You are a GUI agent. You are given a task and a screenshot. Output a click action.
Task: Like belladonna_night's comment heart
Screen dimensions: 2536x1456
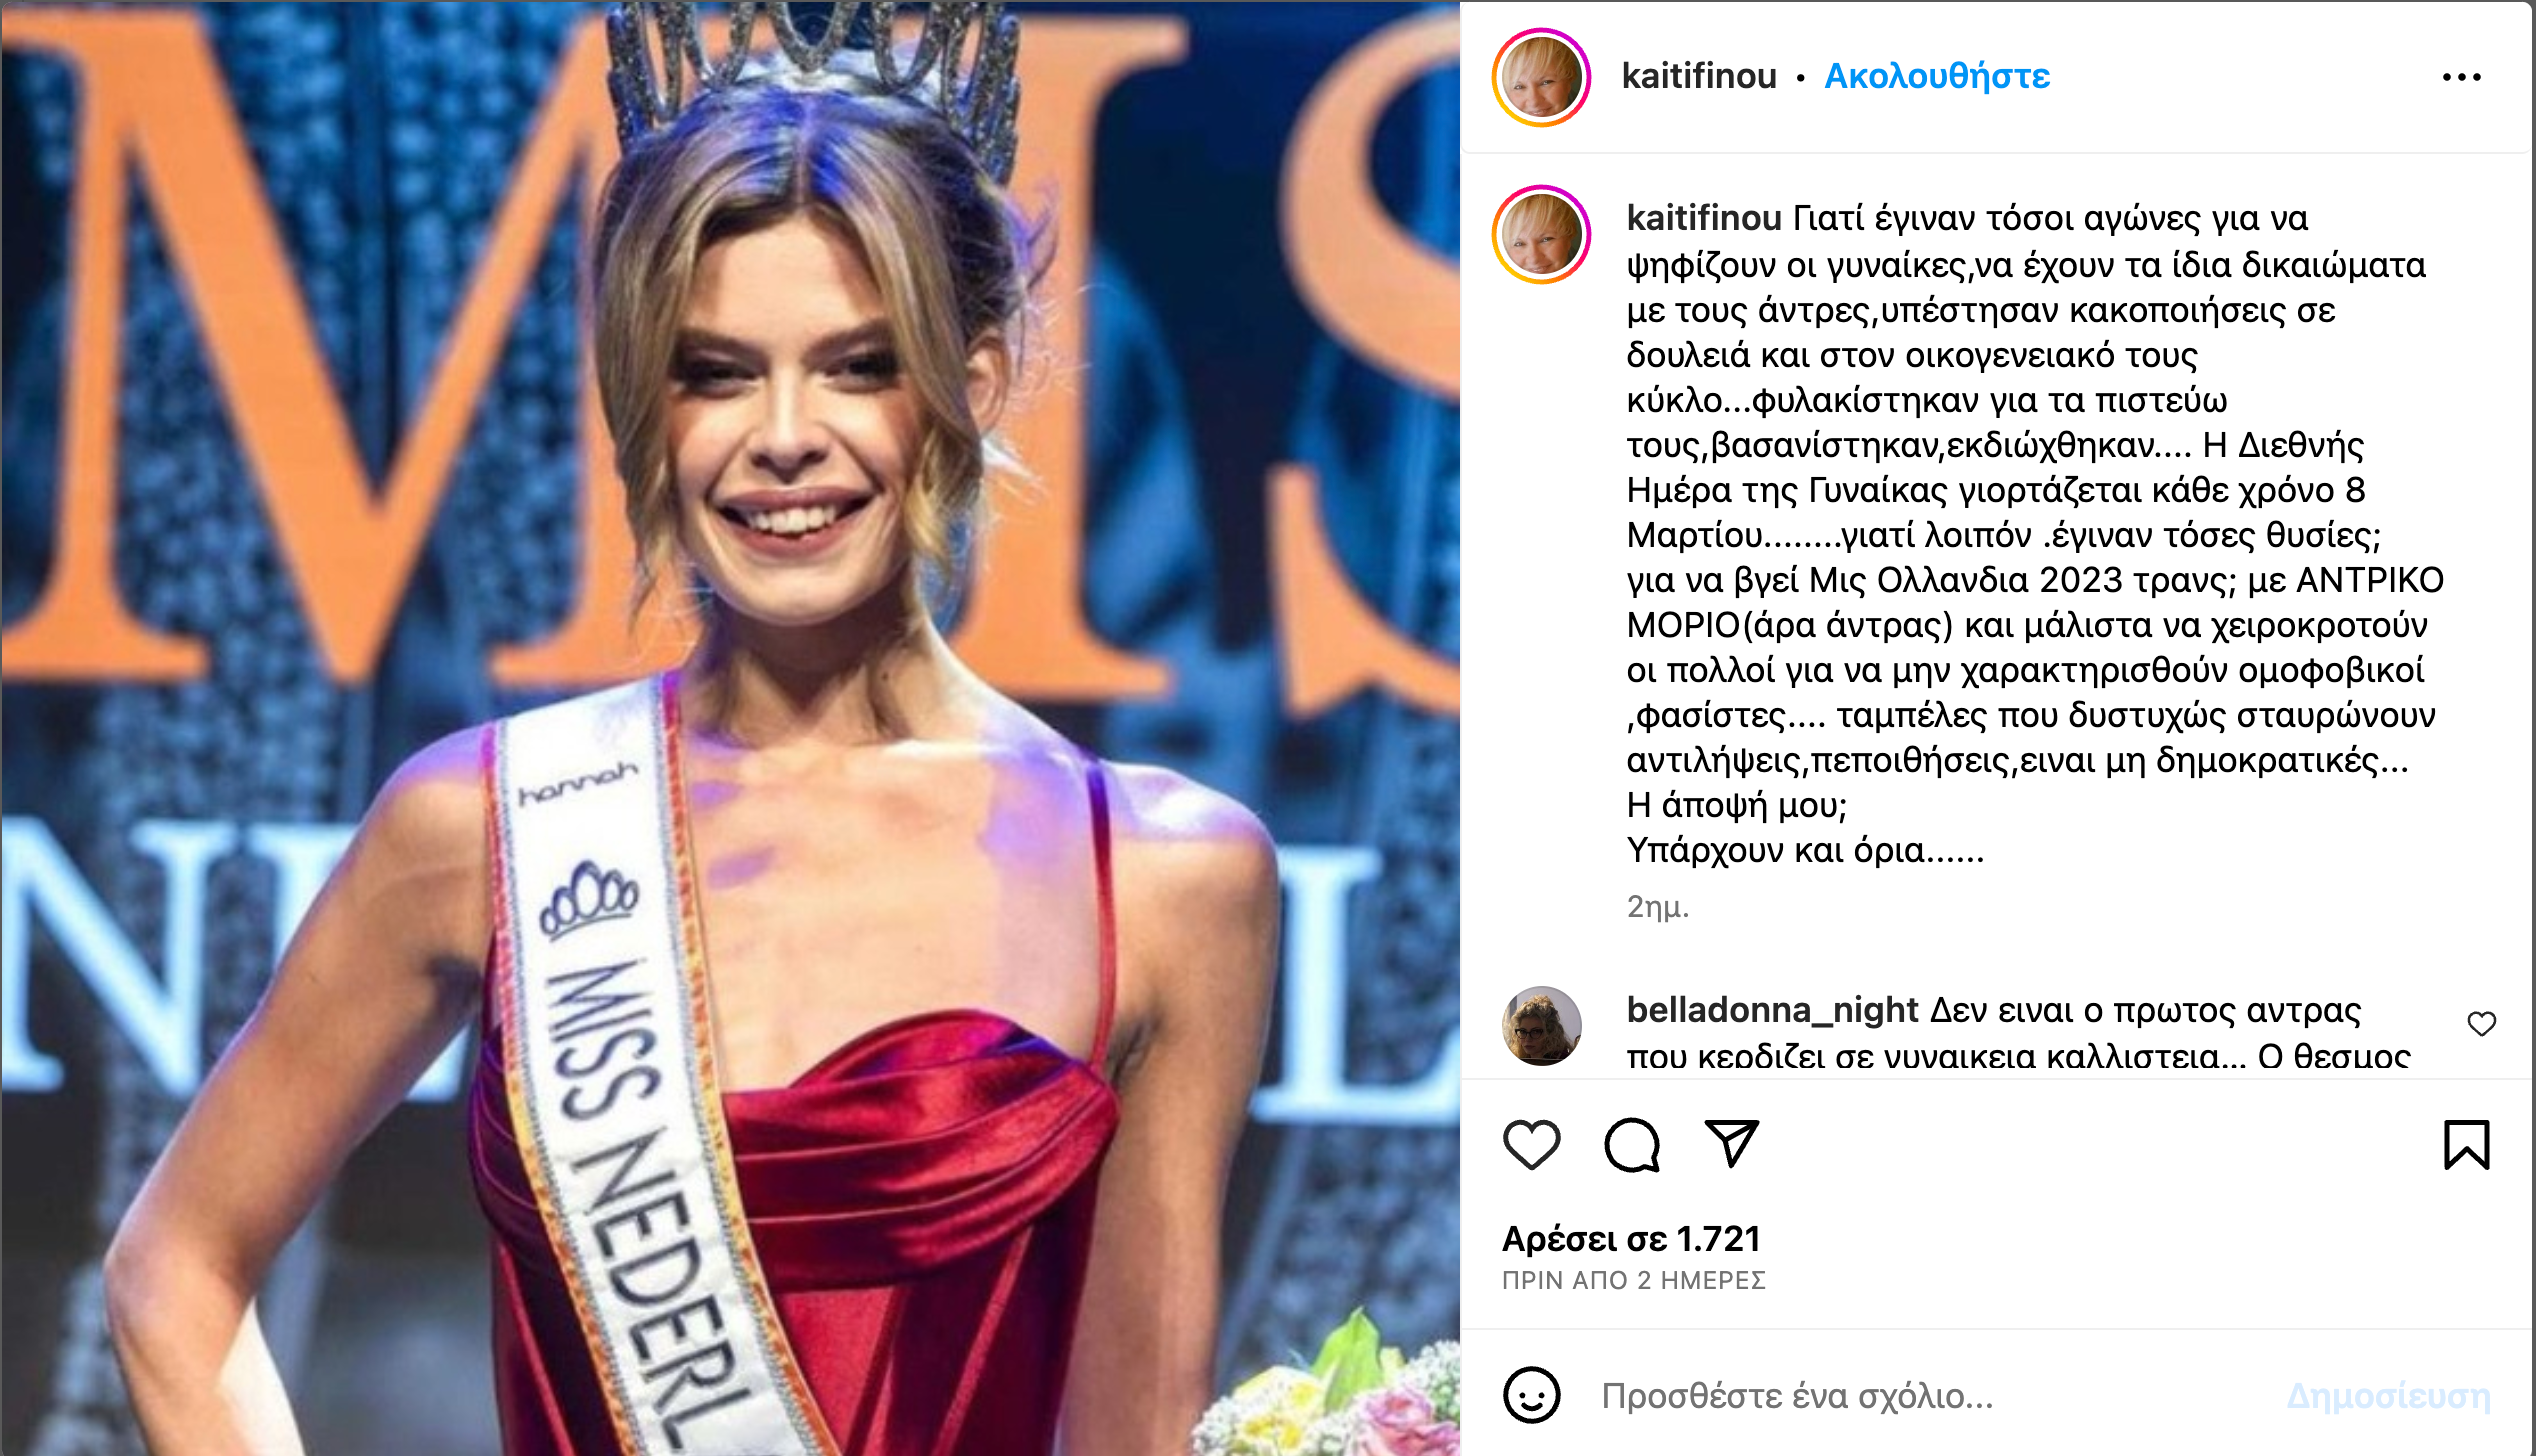[x=2481, y=1024]
